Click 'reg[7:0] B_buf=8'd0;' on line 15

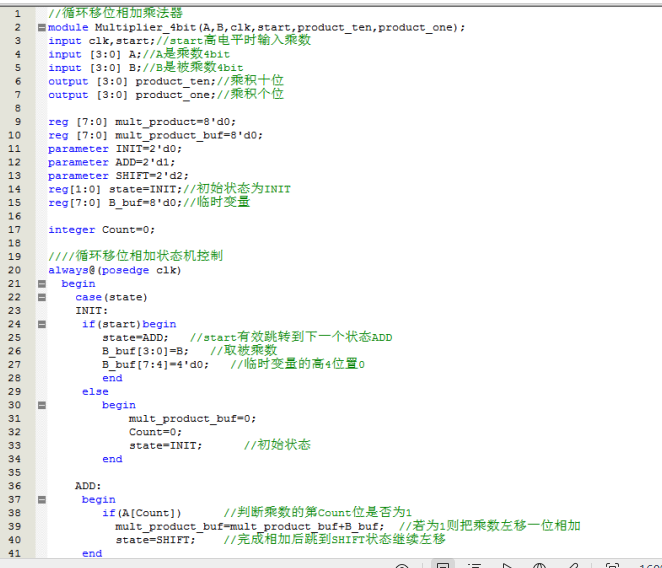click(115, 203)
